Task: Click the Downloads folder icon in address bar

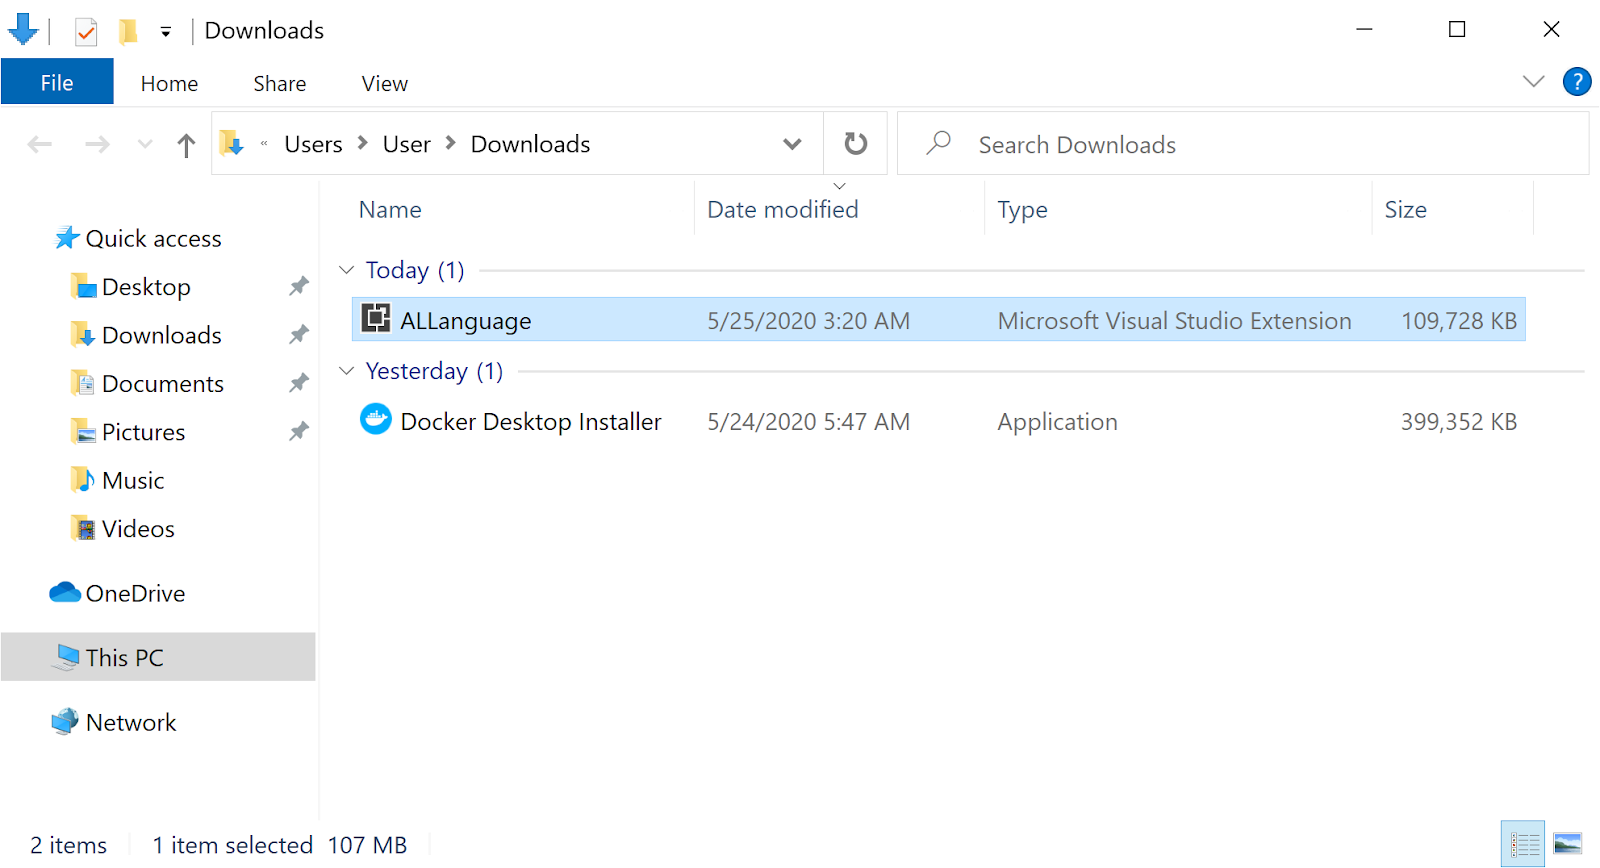Action: 232,144
